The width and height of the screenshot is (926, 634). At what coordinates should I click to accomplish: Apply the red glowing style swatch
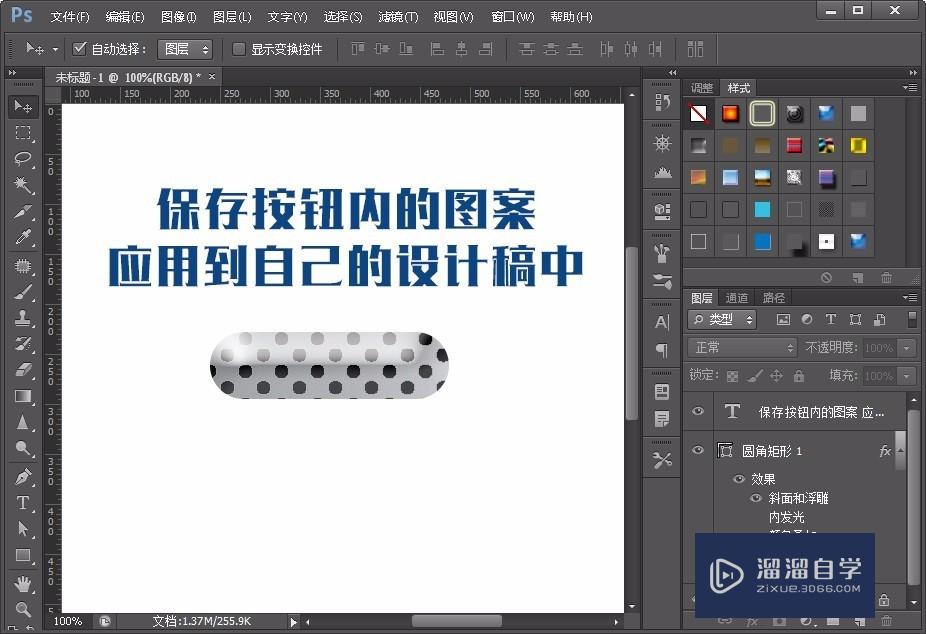(x=731, y=113)
